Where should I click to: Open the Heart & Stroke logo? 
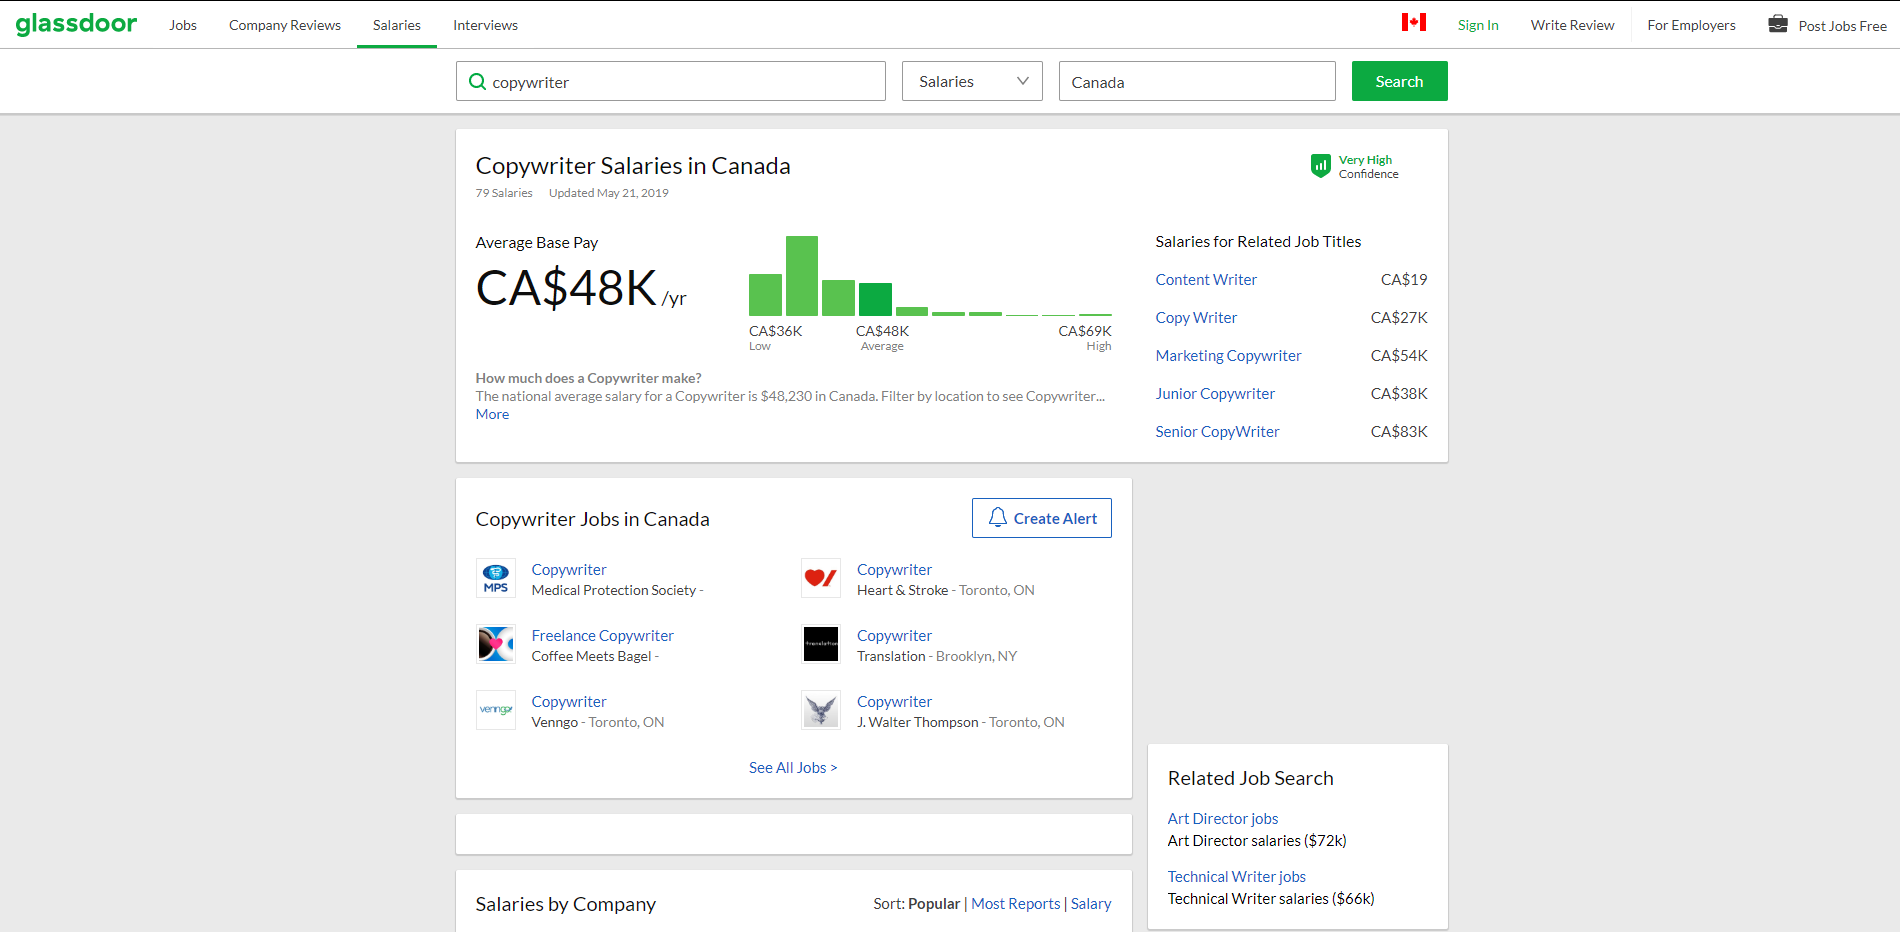coord(821,578)
